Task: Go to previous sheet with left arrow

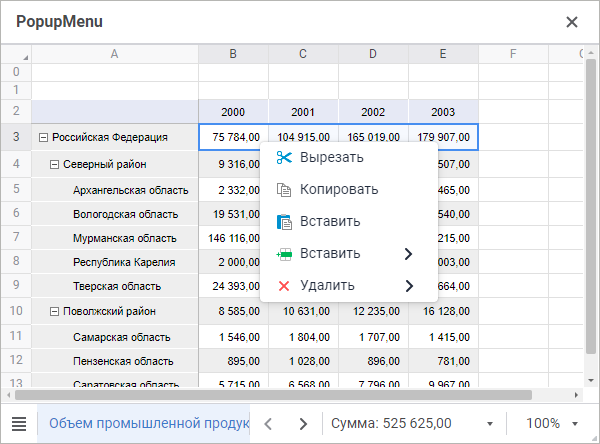Action: pos(268,424)
